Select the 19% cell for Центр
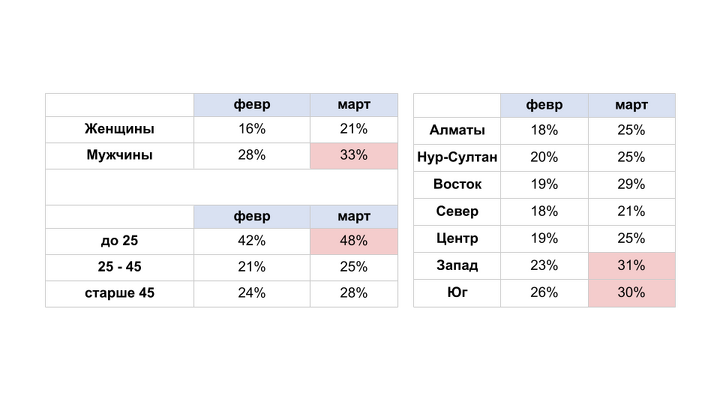Image resolution: width=720 pixels, height=405 pixels. 544,239
